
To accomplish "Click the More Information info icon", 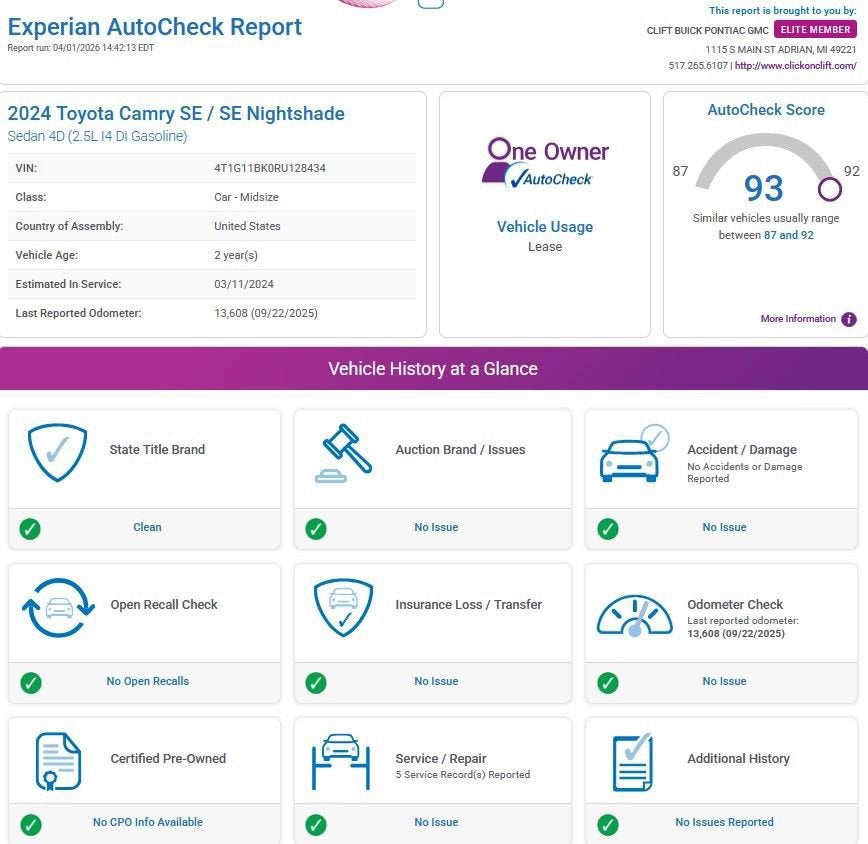I will 848,320.
